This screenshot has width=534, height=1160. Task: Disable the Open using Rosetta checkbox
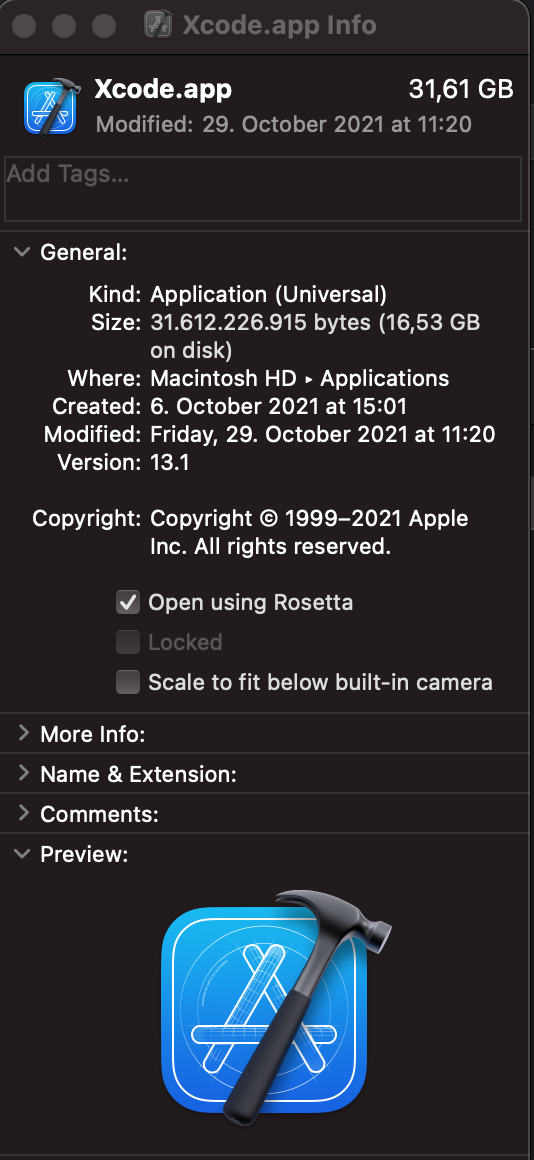(128, 603)
